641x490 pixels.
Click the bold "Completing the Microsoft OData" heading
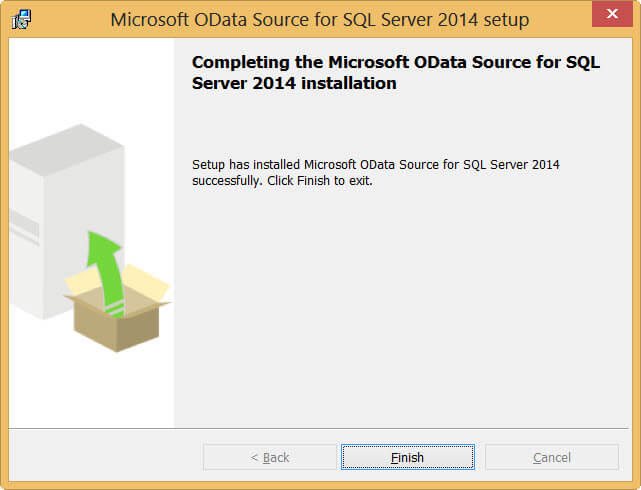click(395, 62)
